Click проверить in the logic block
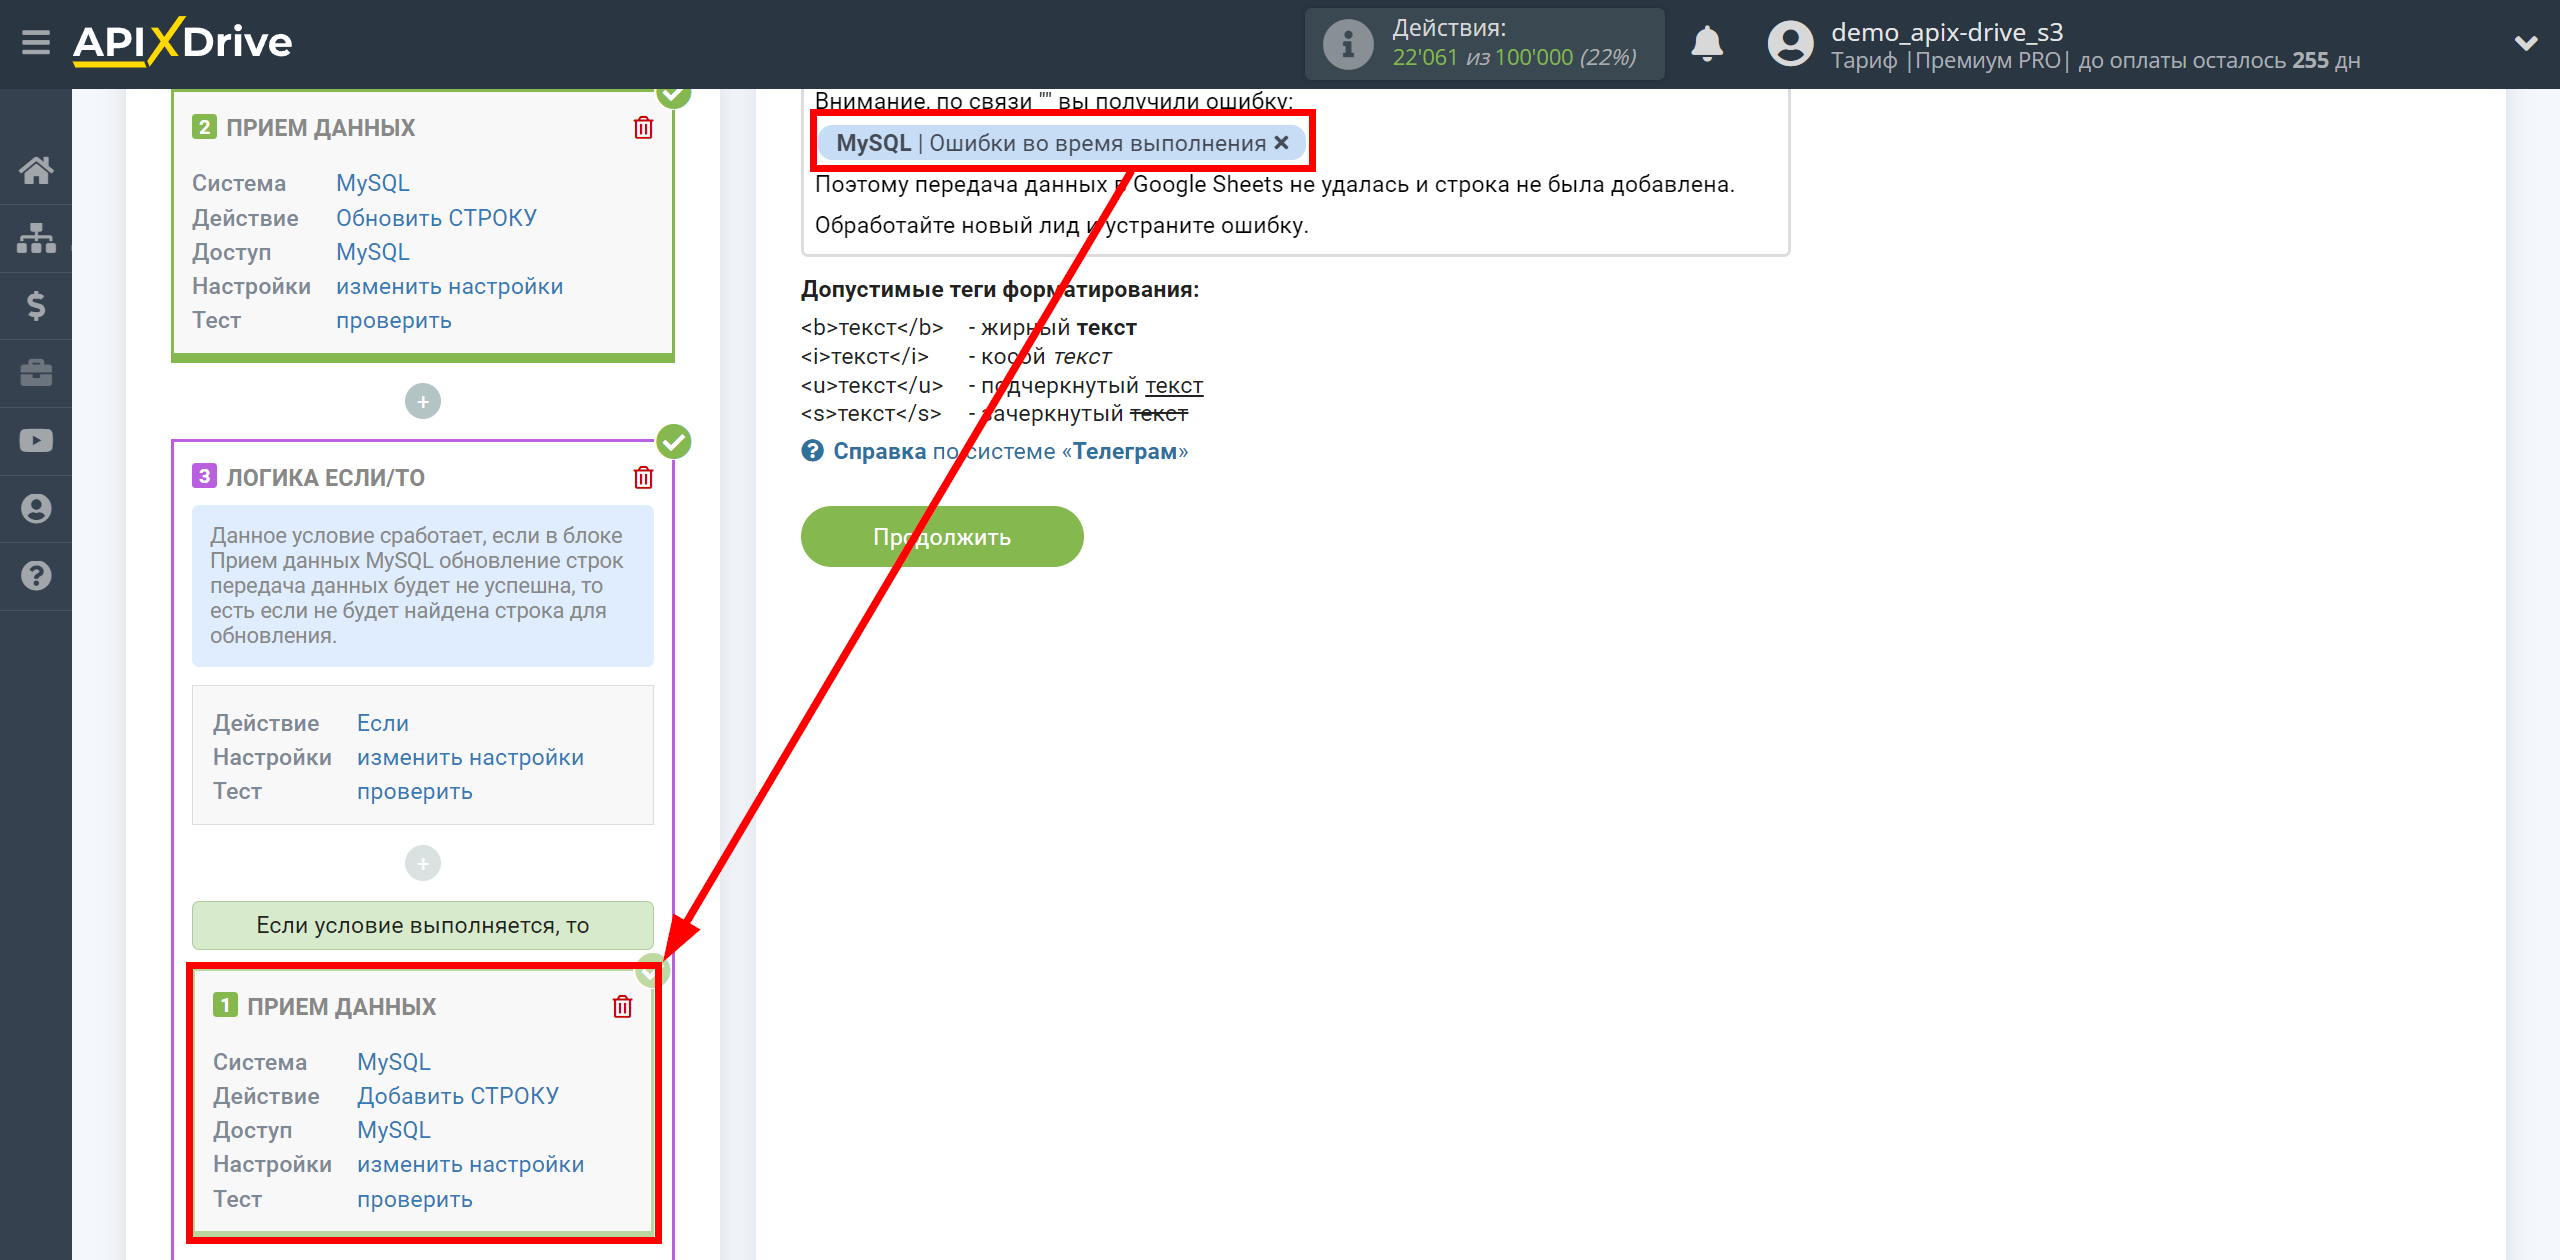 click(x=415, y=792)
